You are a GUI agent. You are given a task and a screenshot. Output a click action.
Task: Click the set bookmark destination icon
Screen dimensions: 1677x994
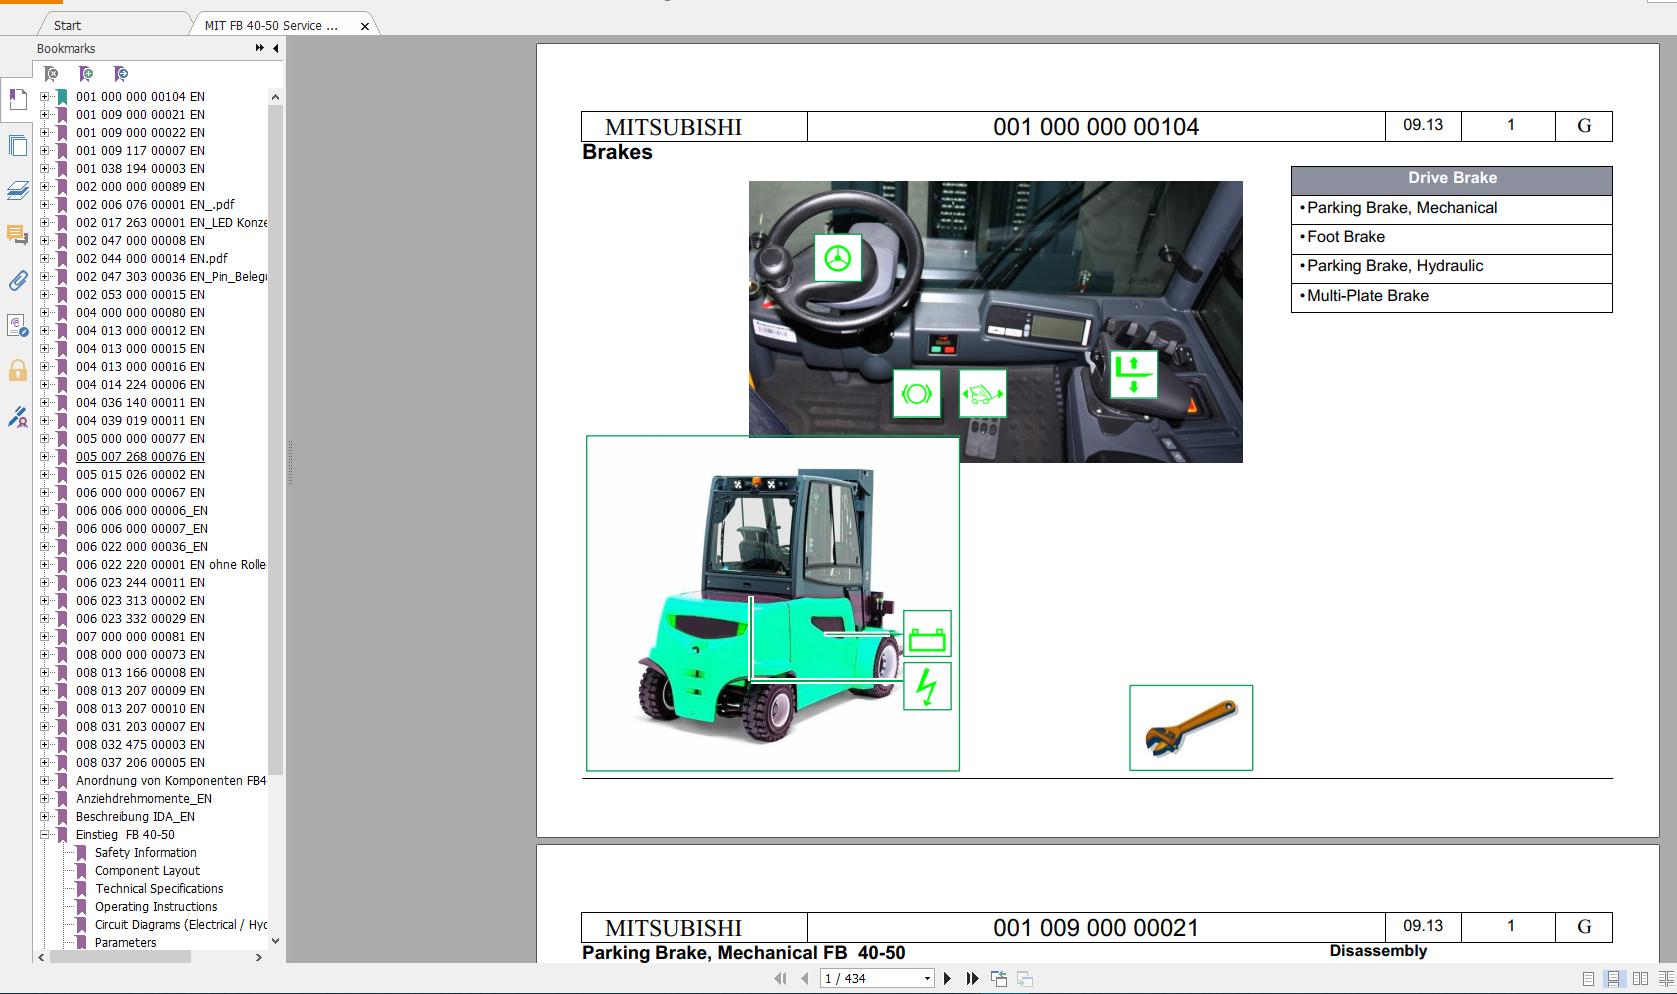click(121, 74)
